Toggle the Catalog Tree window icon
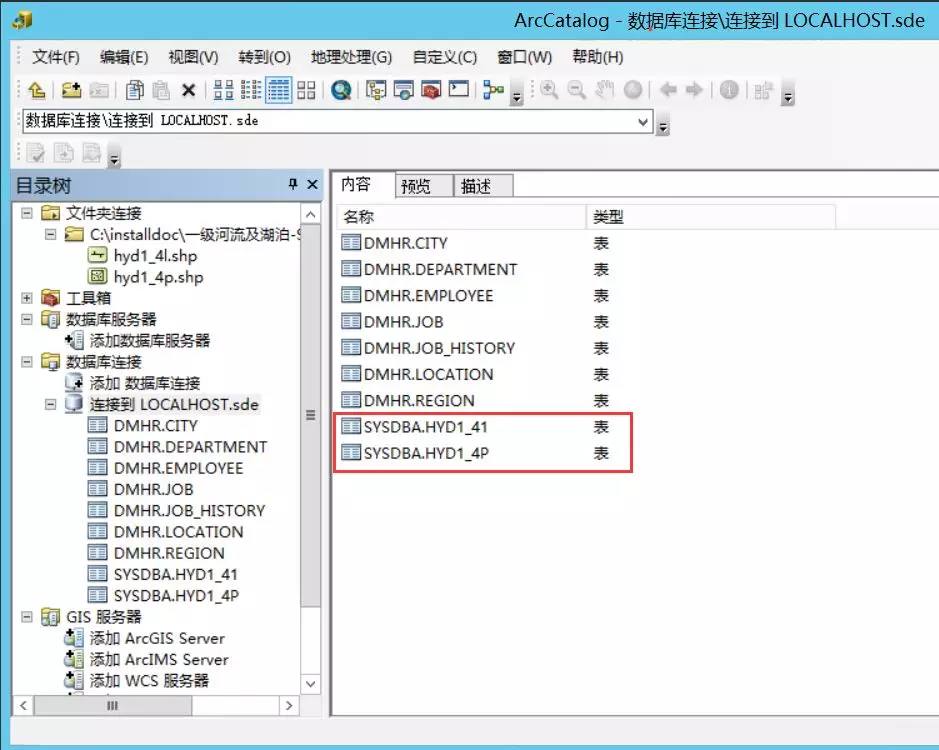The image size is (939, 750). [376, 90]
